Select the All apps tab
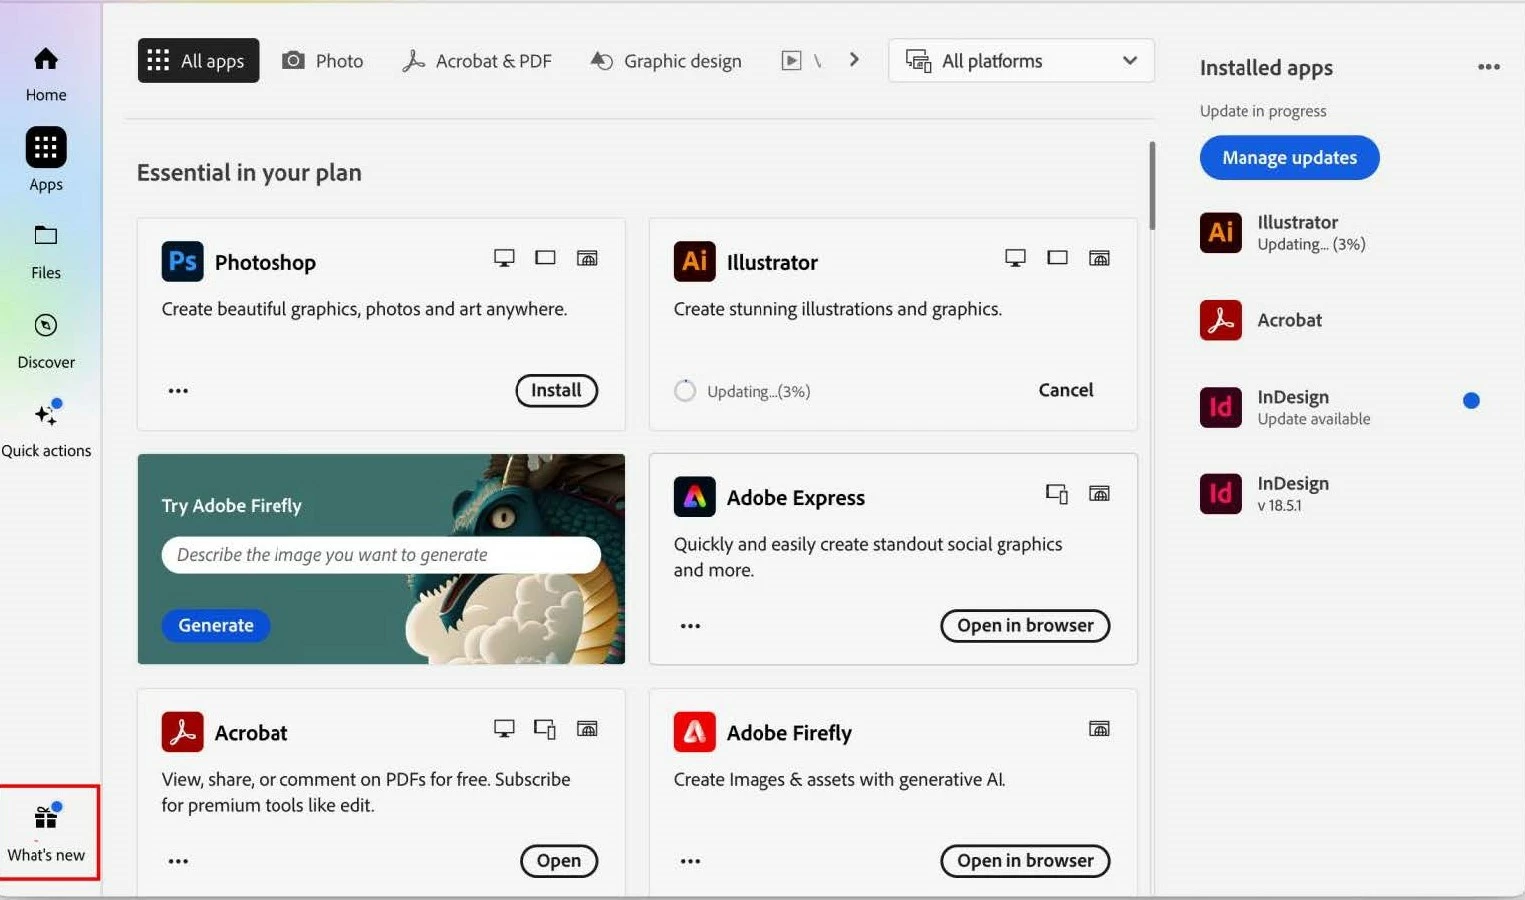This screenshot has height=900, width=1525. (198, 61)
